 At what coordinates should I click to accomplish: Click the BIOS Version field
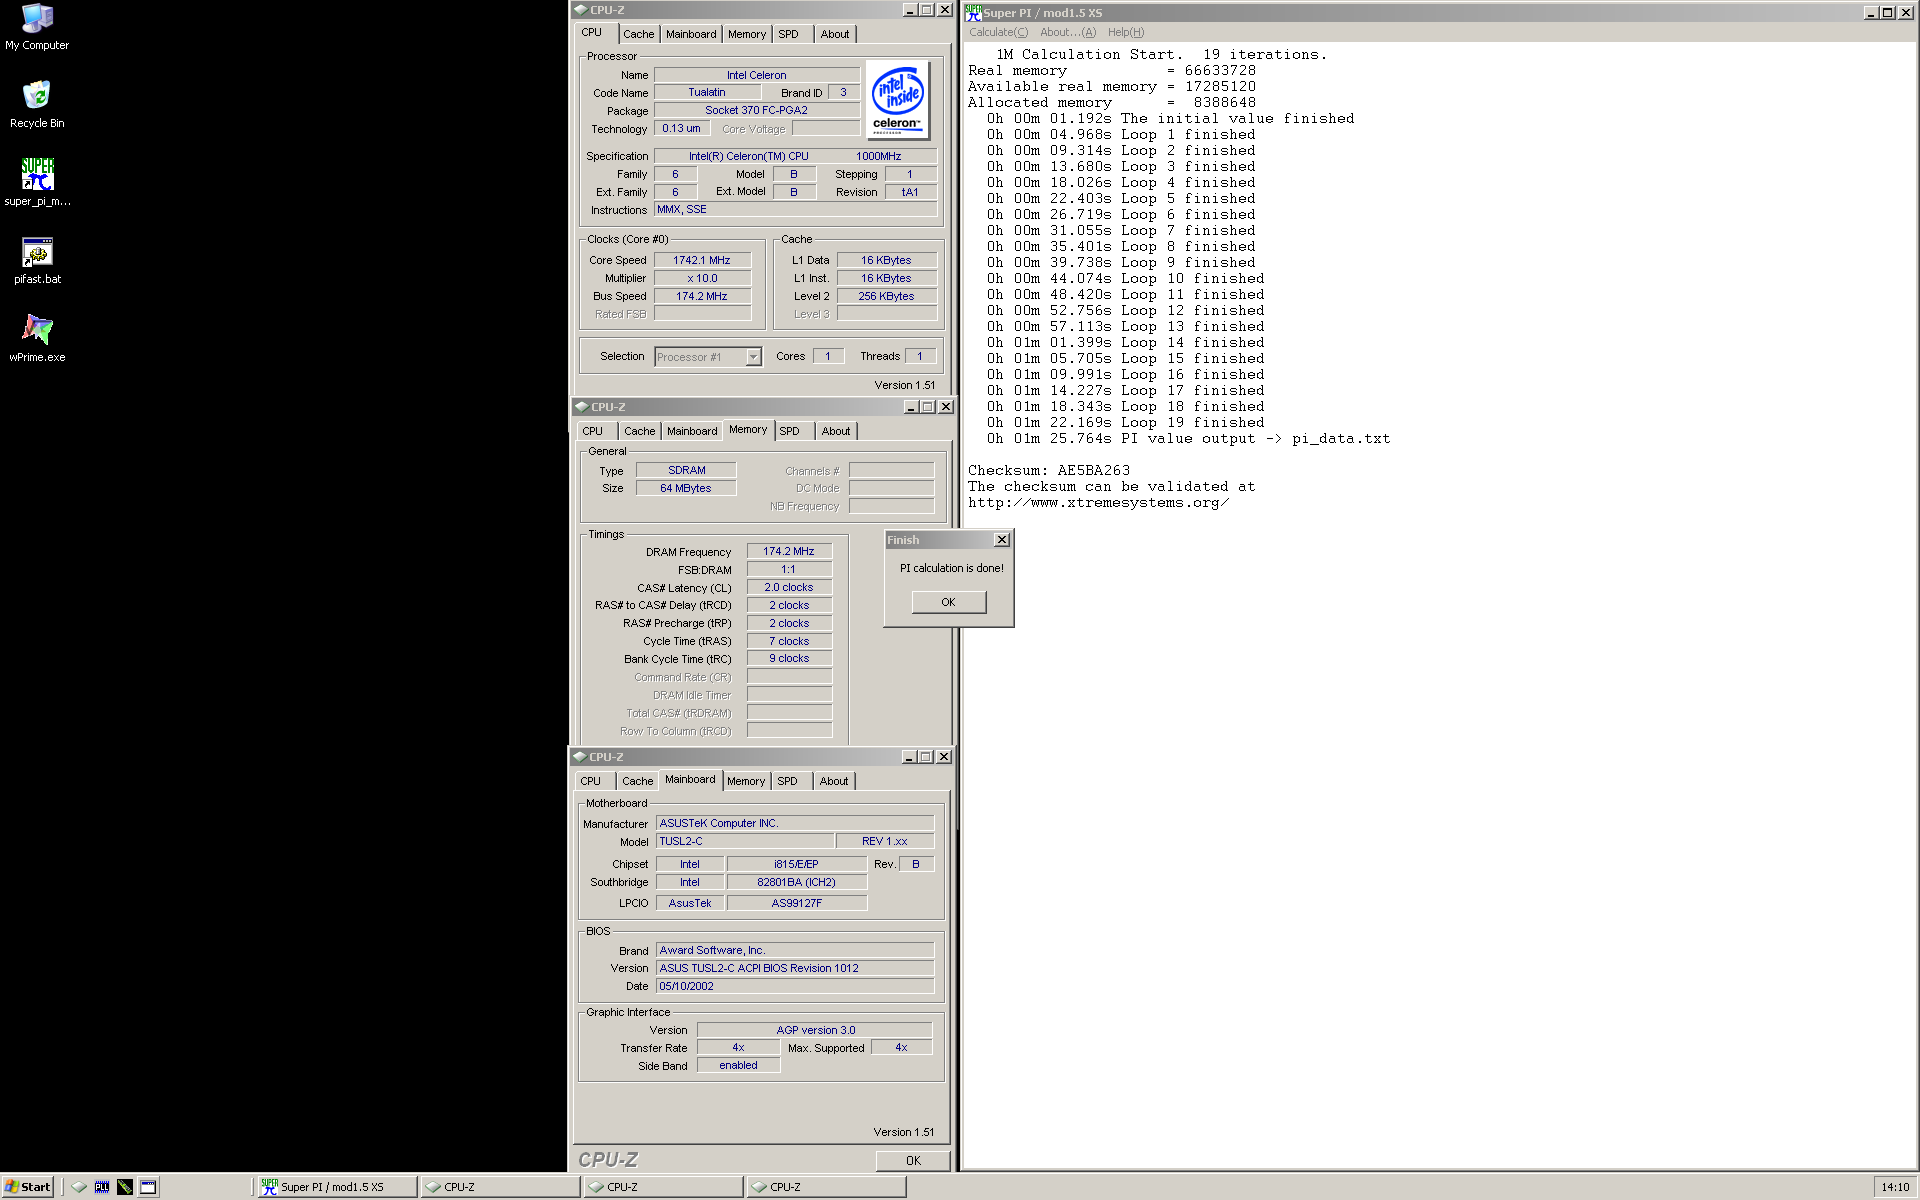795,968
